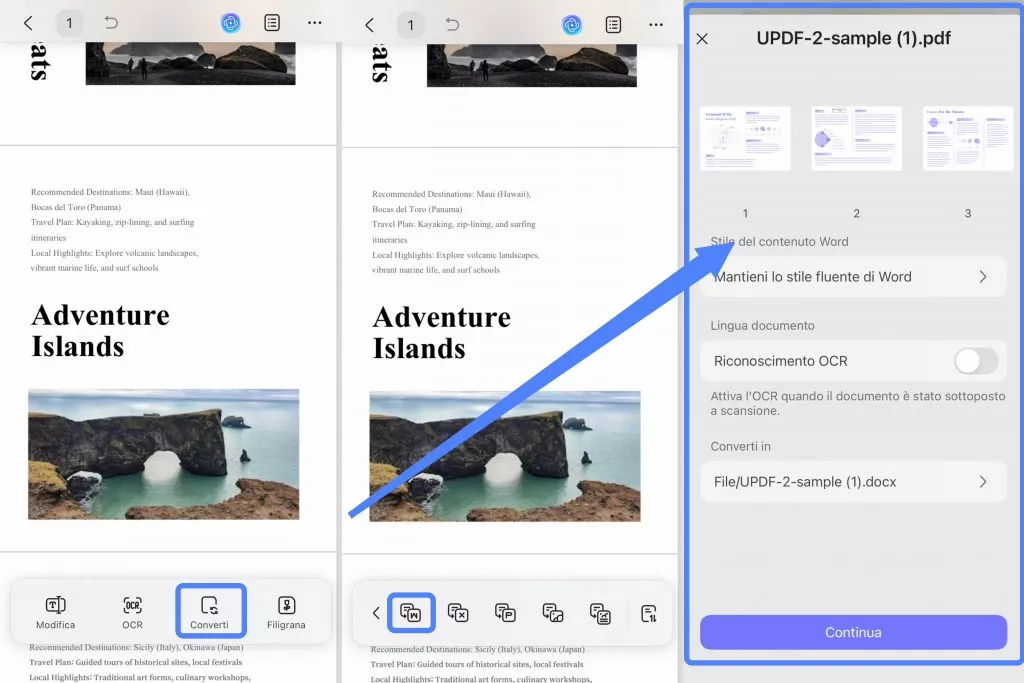Select page 2 thumbnail in conversion dialog
This screenshot has height=683, width=1024.
click(856, 138)
